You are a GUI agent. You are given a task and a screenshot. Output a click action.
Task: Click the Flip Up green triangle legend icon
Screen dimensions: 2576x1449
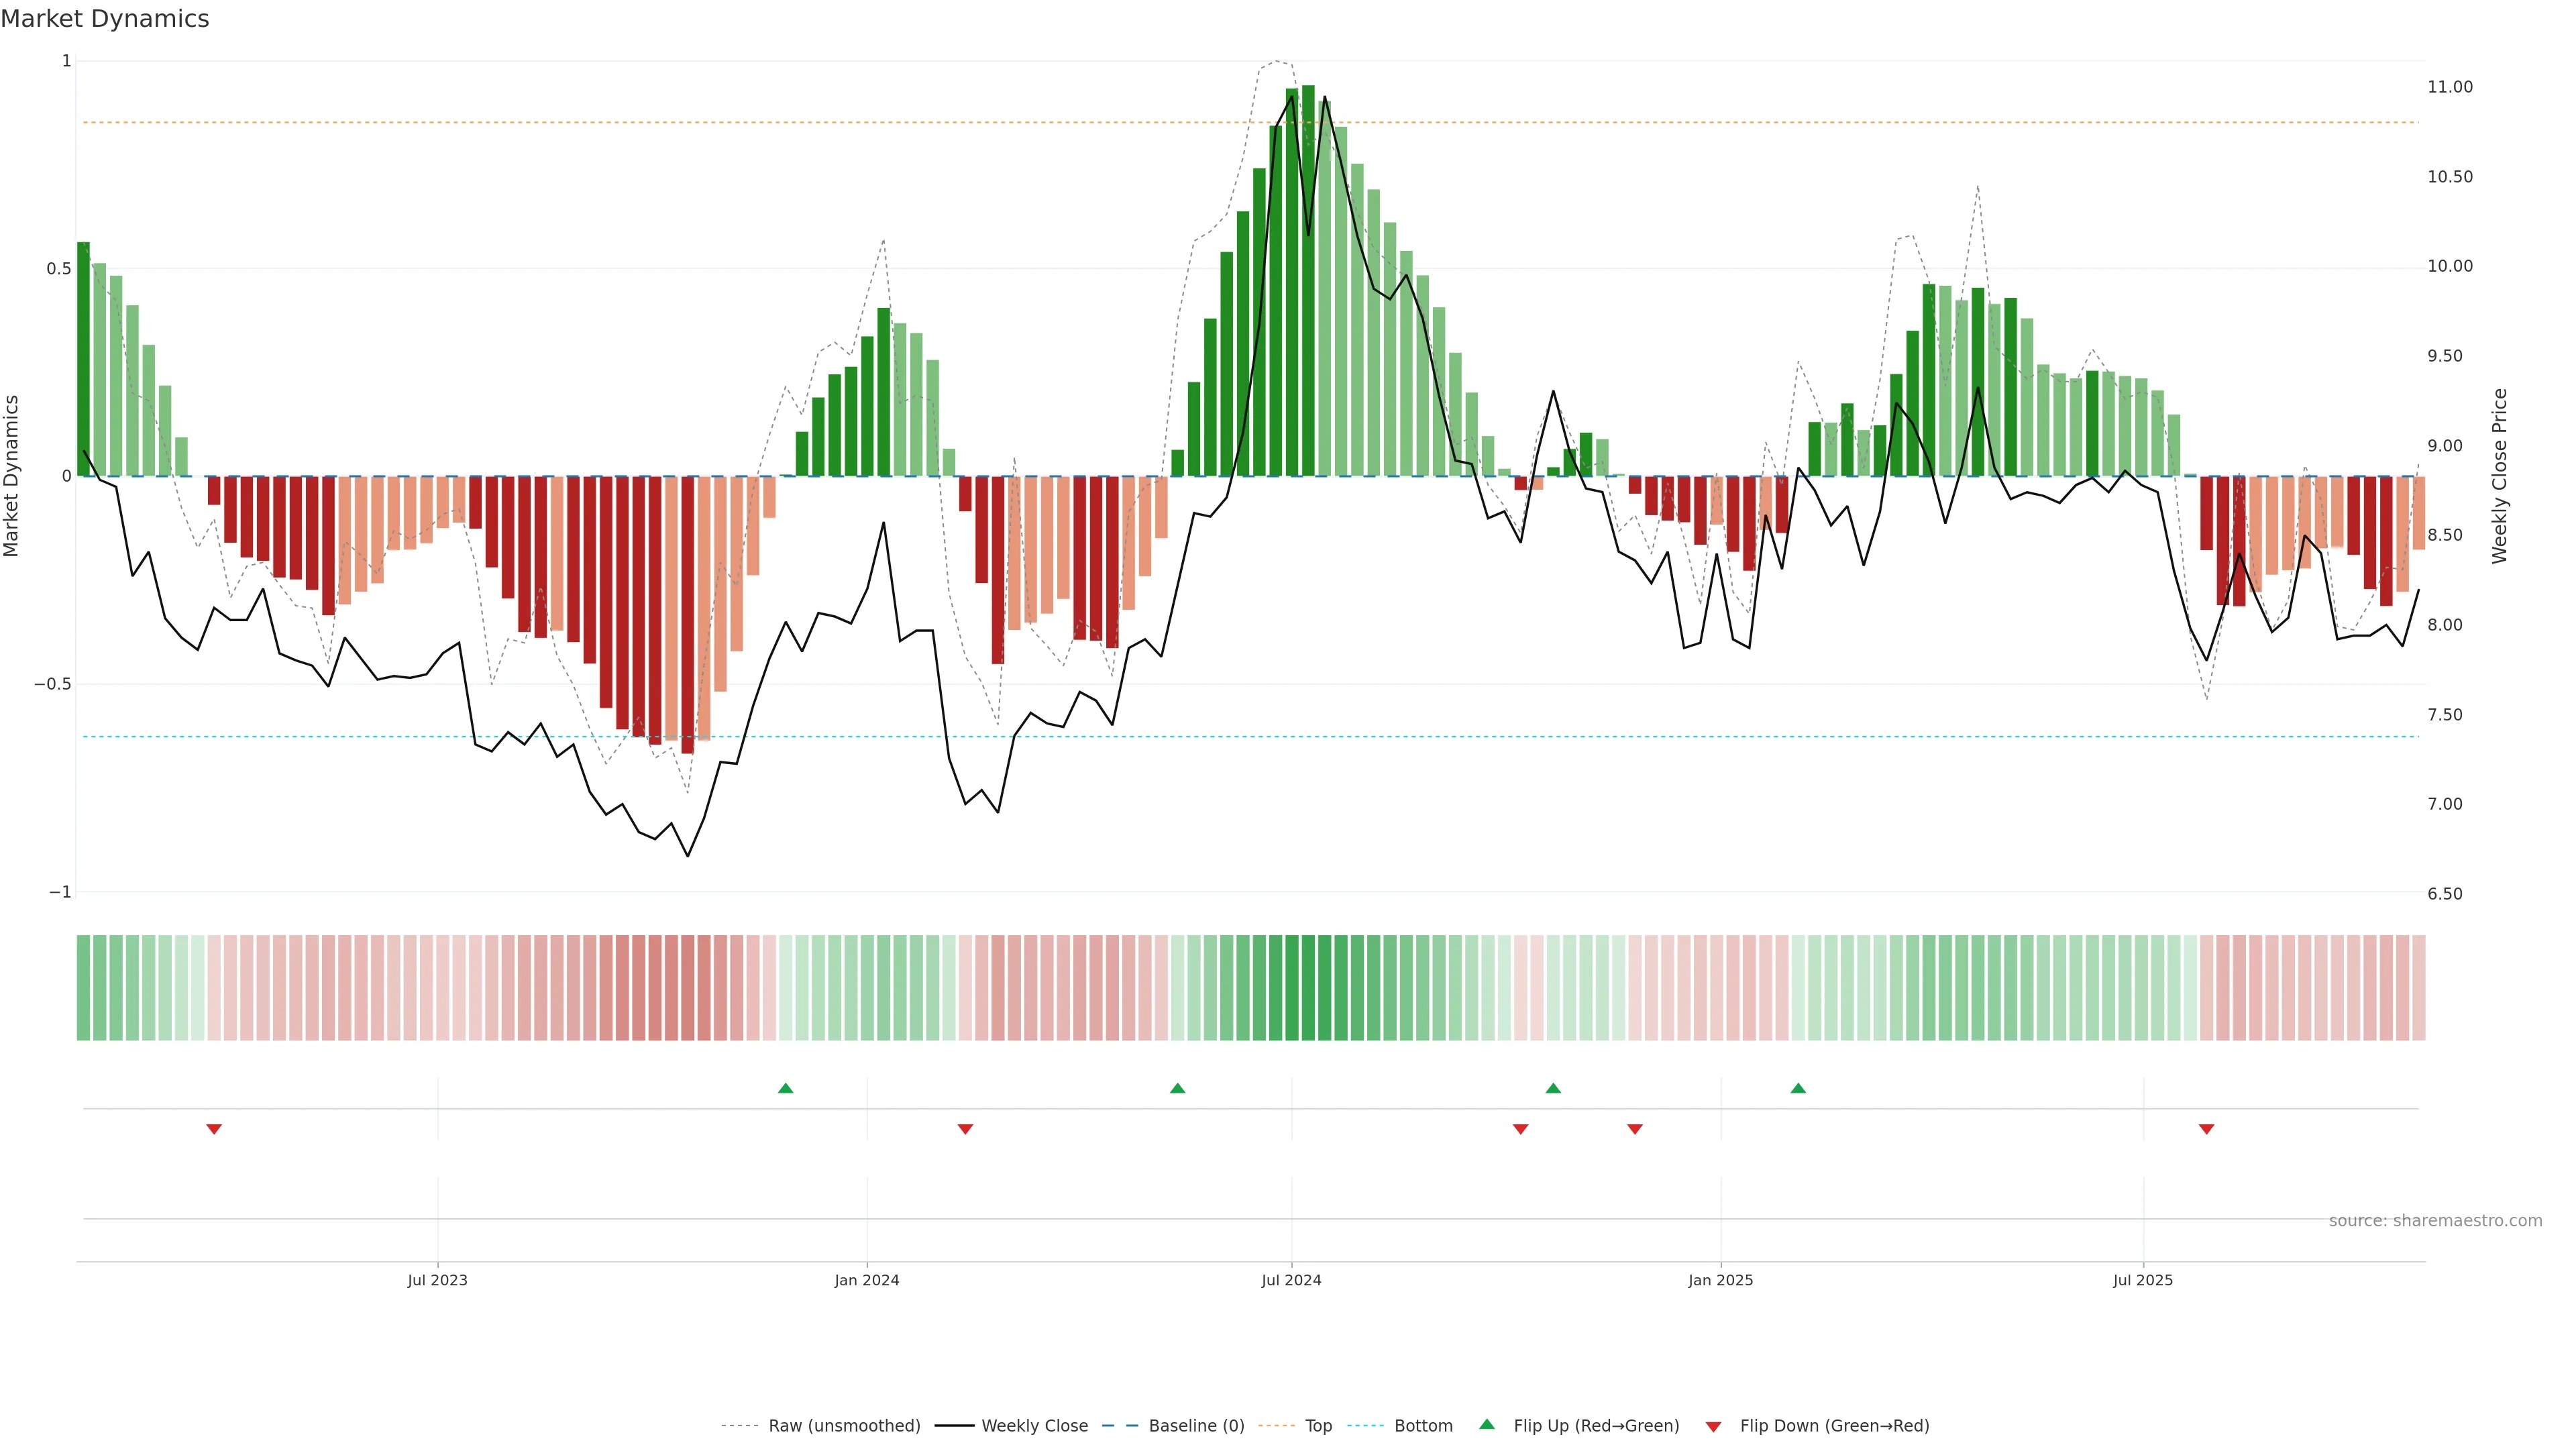coord(1487,1424)
